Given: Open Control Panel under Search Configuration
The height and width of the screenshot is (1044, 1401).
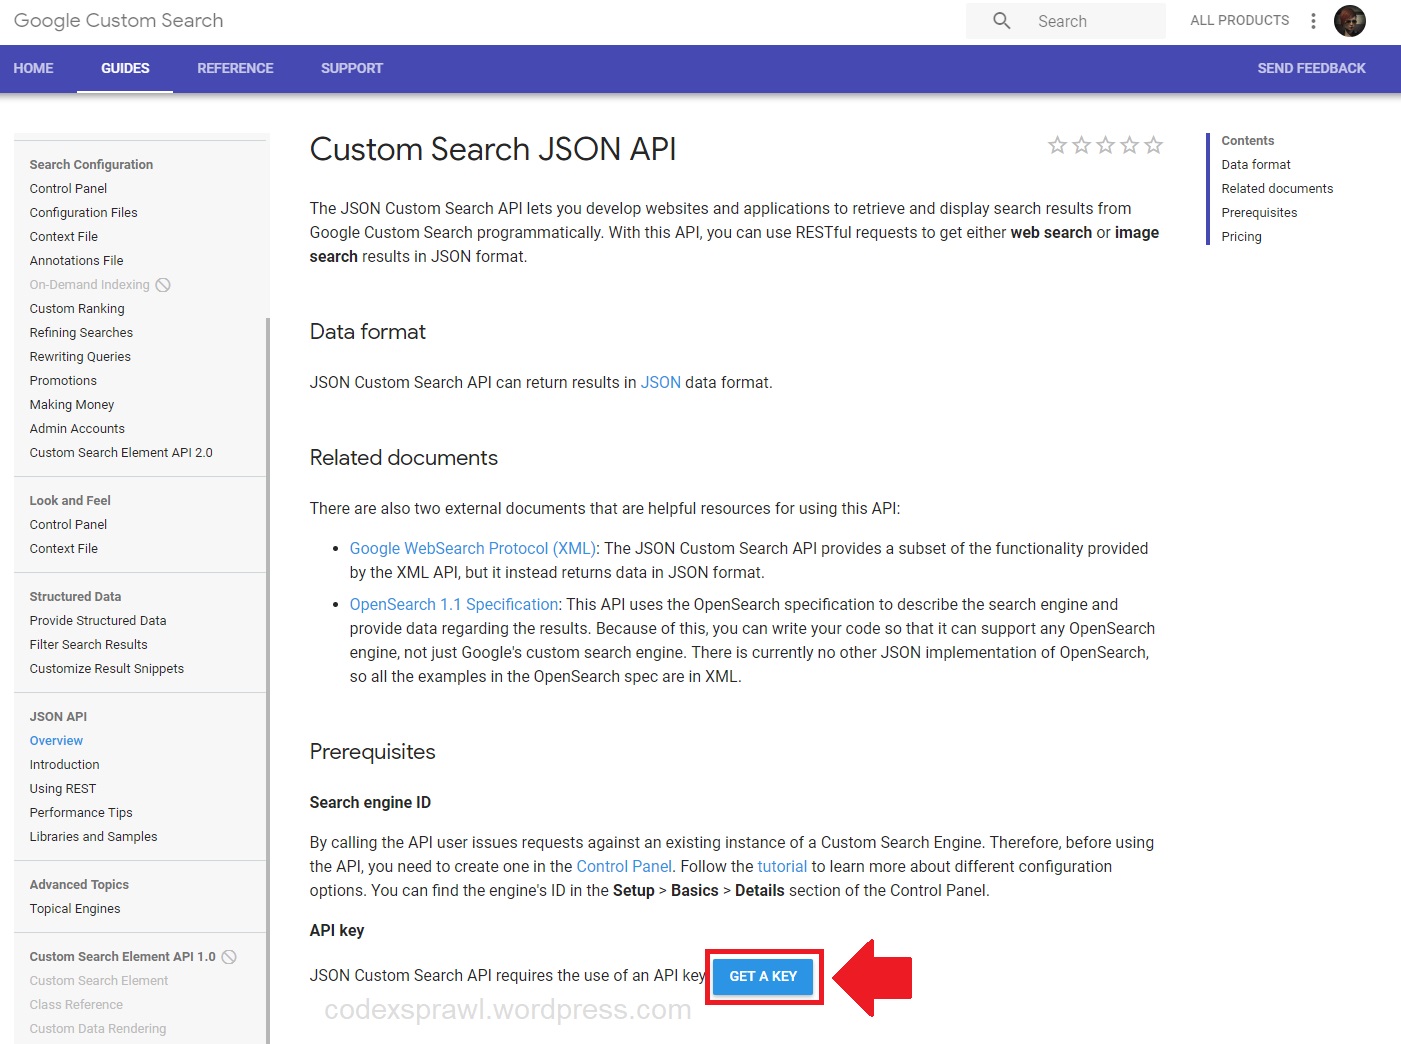Looking at the screenshot, I should (x=68, y=189).
